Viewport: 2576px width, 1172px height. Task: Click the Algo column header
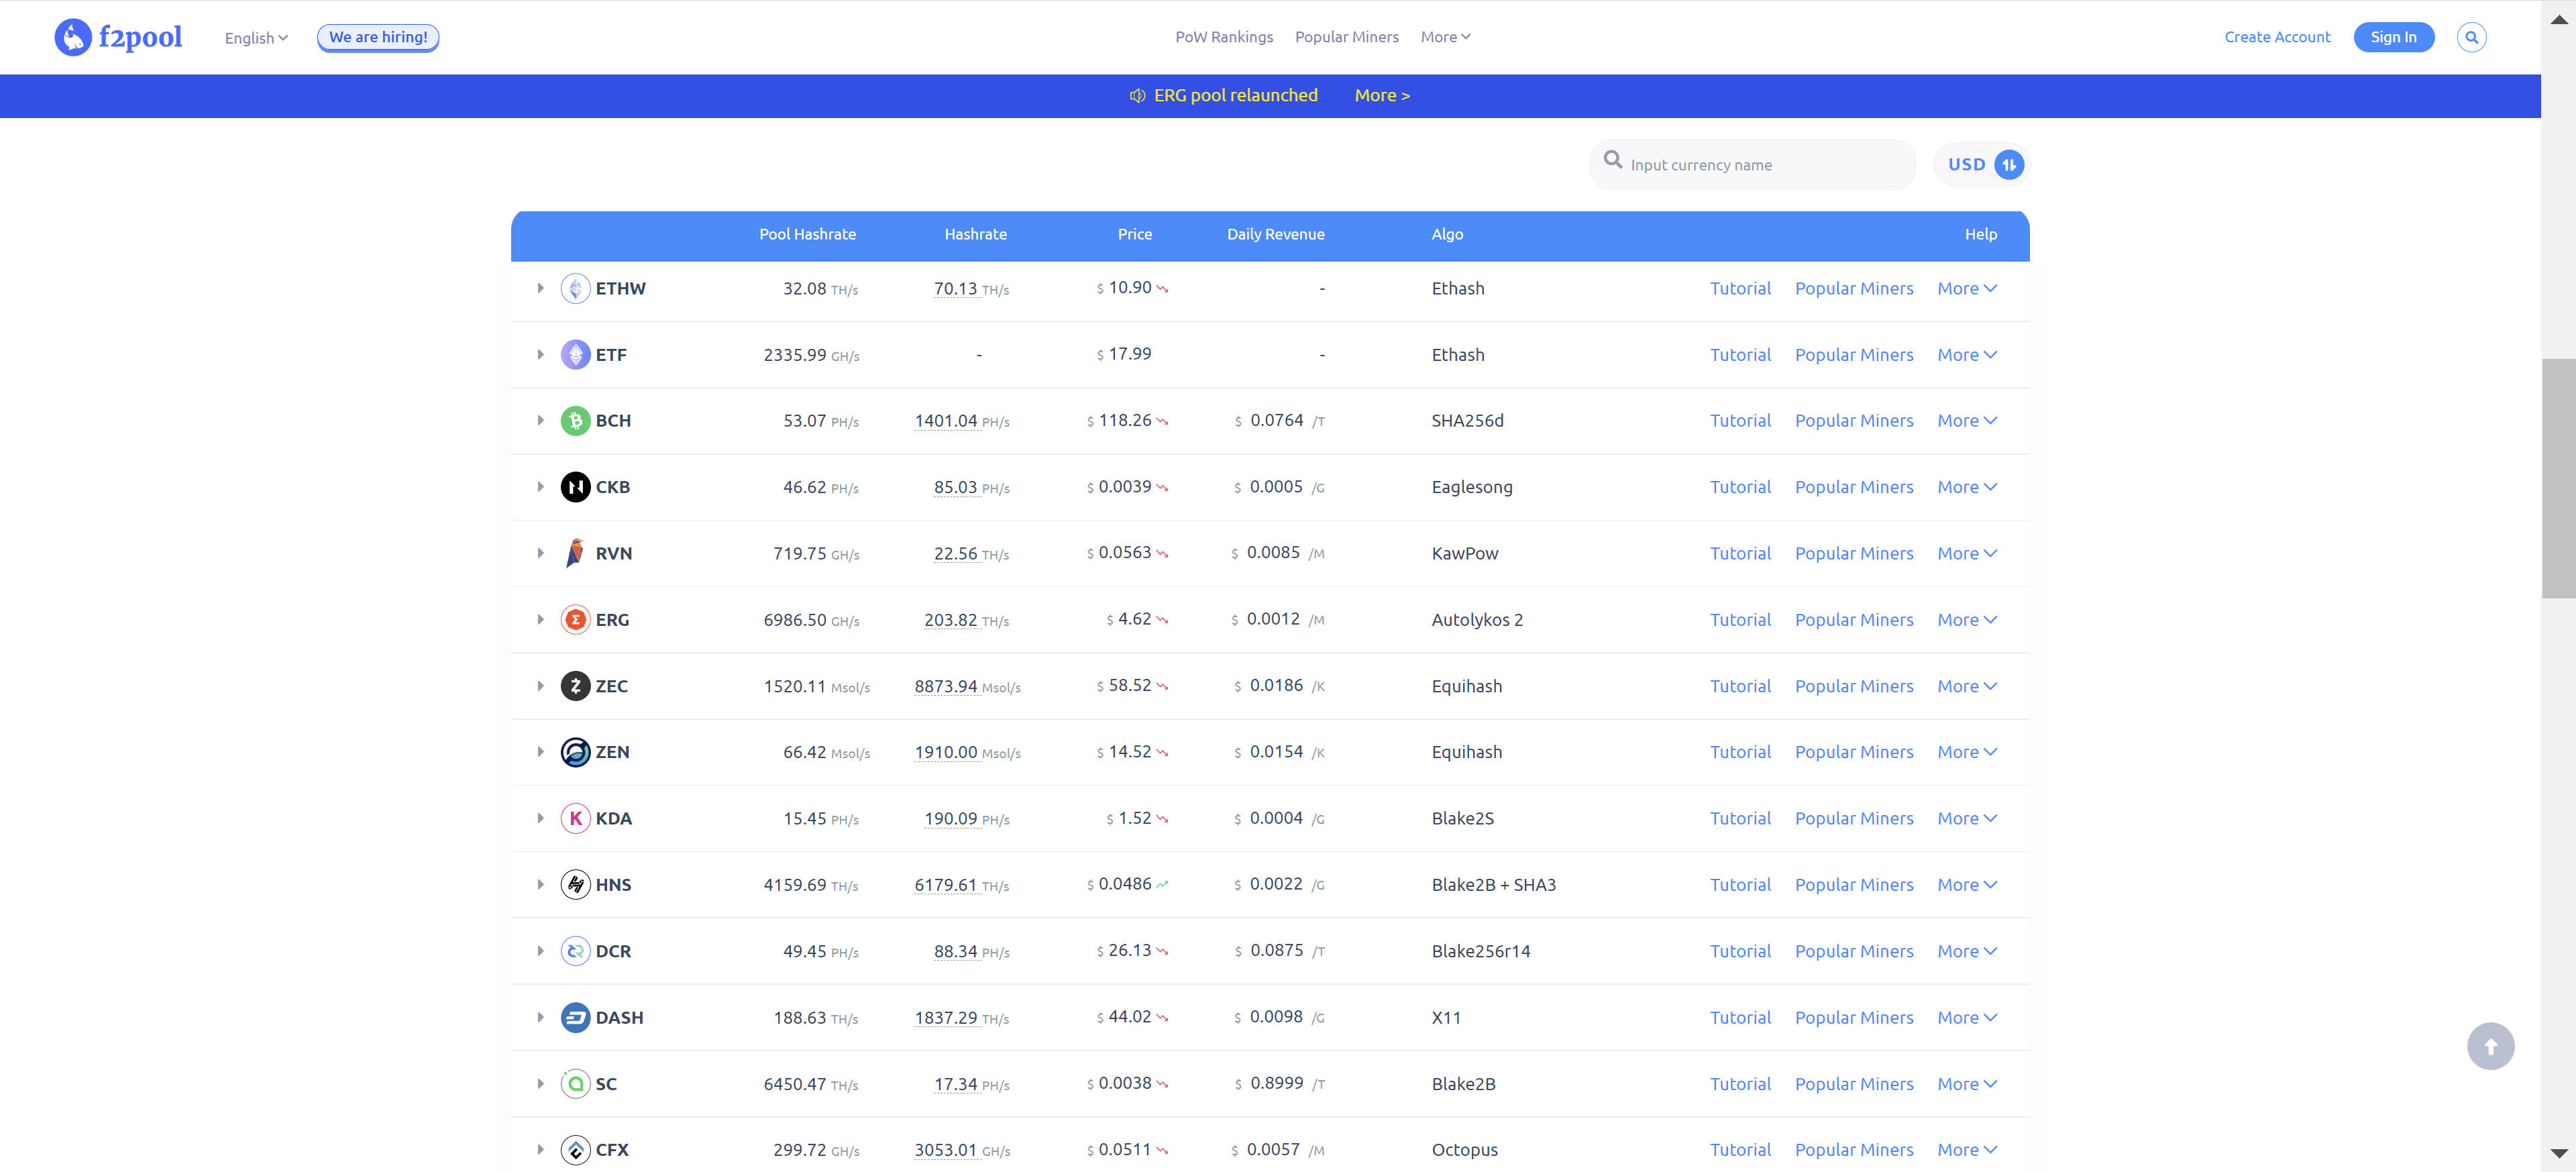(x=1447, y=234)
